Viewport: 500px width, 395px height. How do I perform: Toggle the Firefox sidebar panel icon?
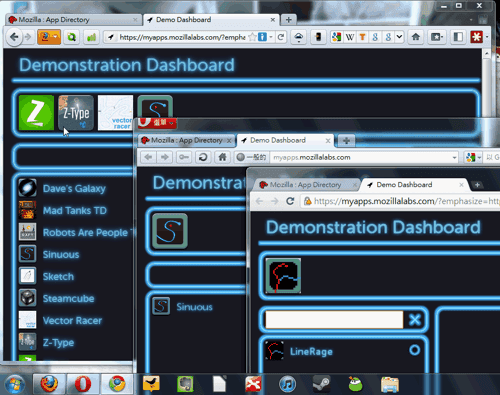pyautogui.click(x=458, y=37)
